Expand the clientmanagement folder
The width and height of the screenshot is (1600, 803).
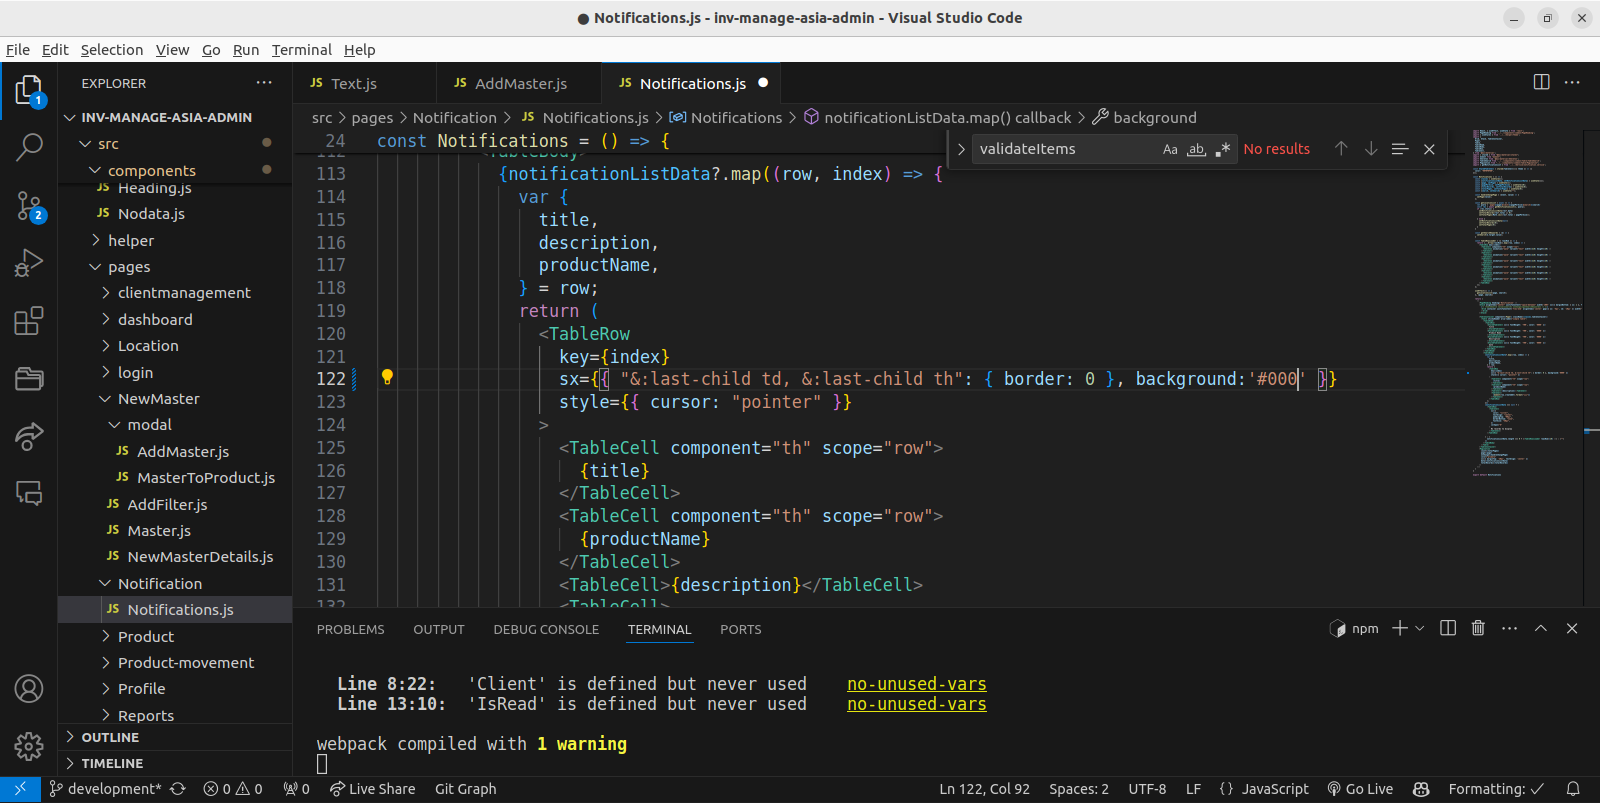click(x=184, y=293)
